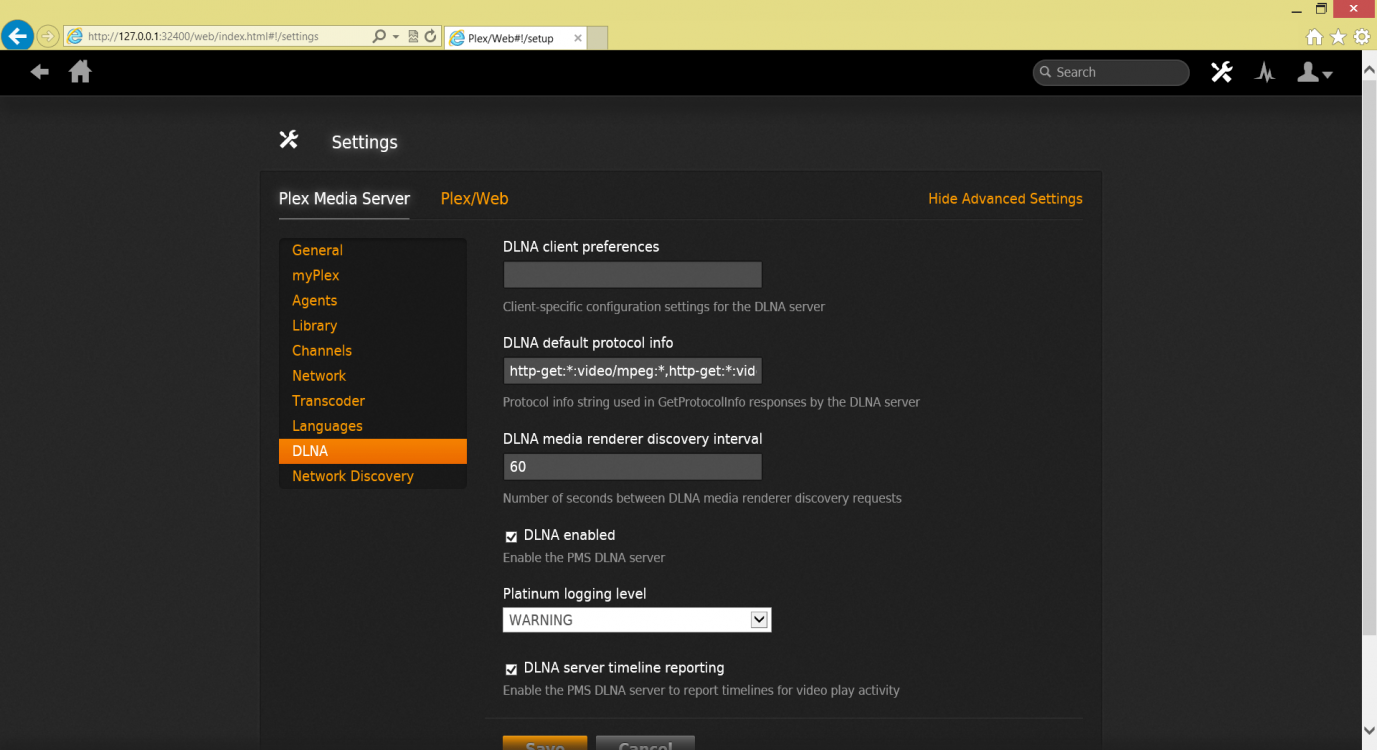1377x750 pixels.
Task: Open the Transcoder settings section
Action: coord(373,400)
